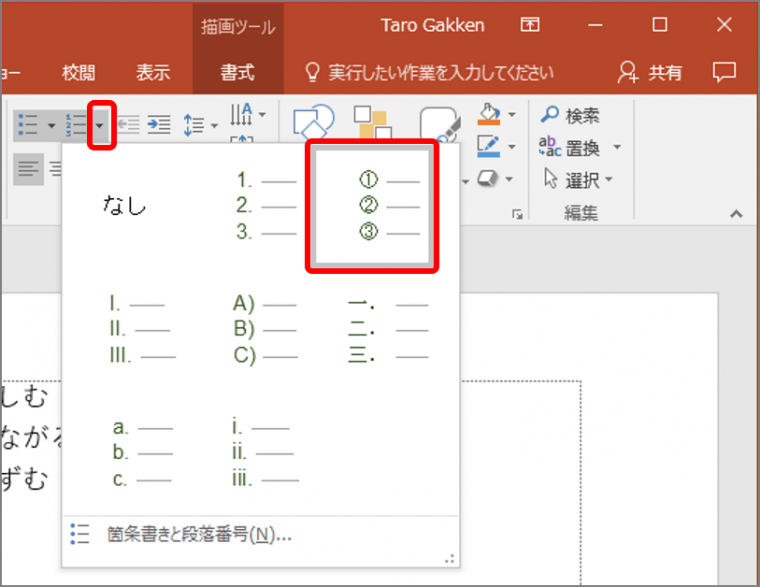Viewport: 760px width, 587px height.
Task: Open the 選択 select dropdown
Action: pyautogui.click(x=578, y=179)
